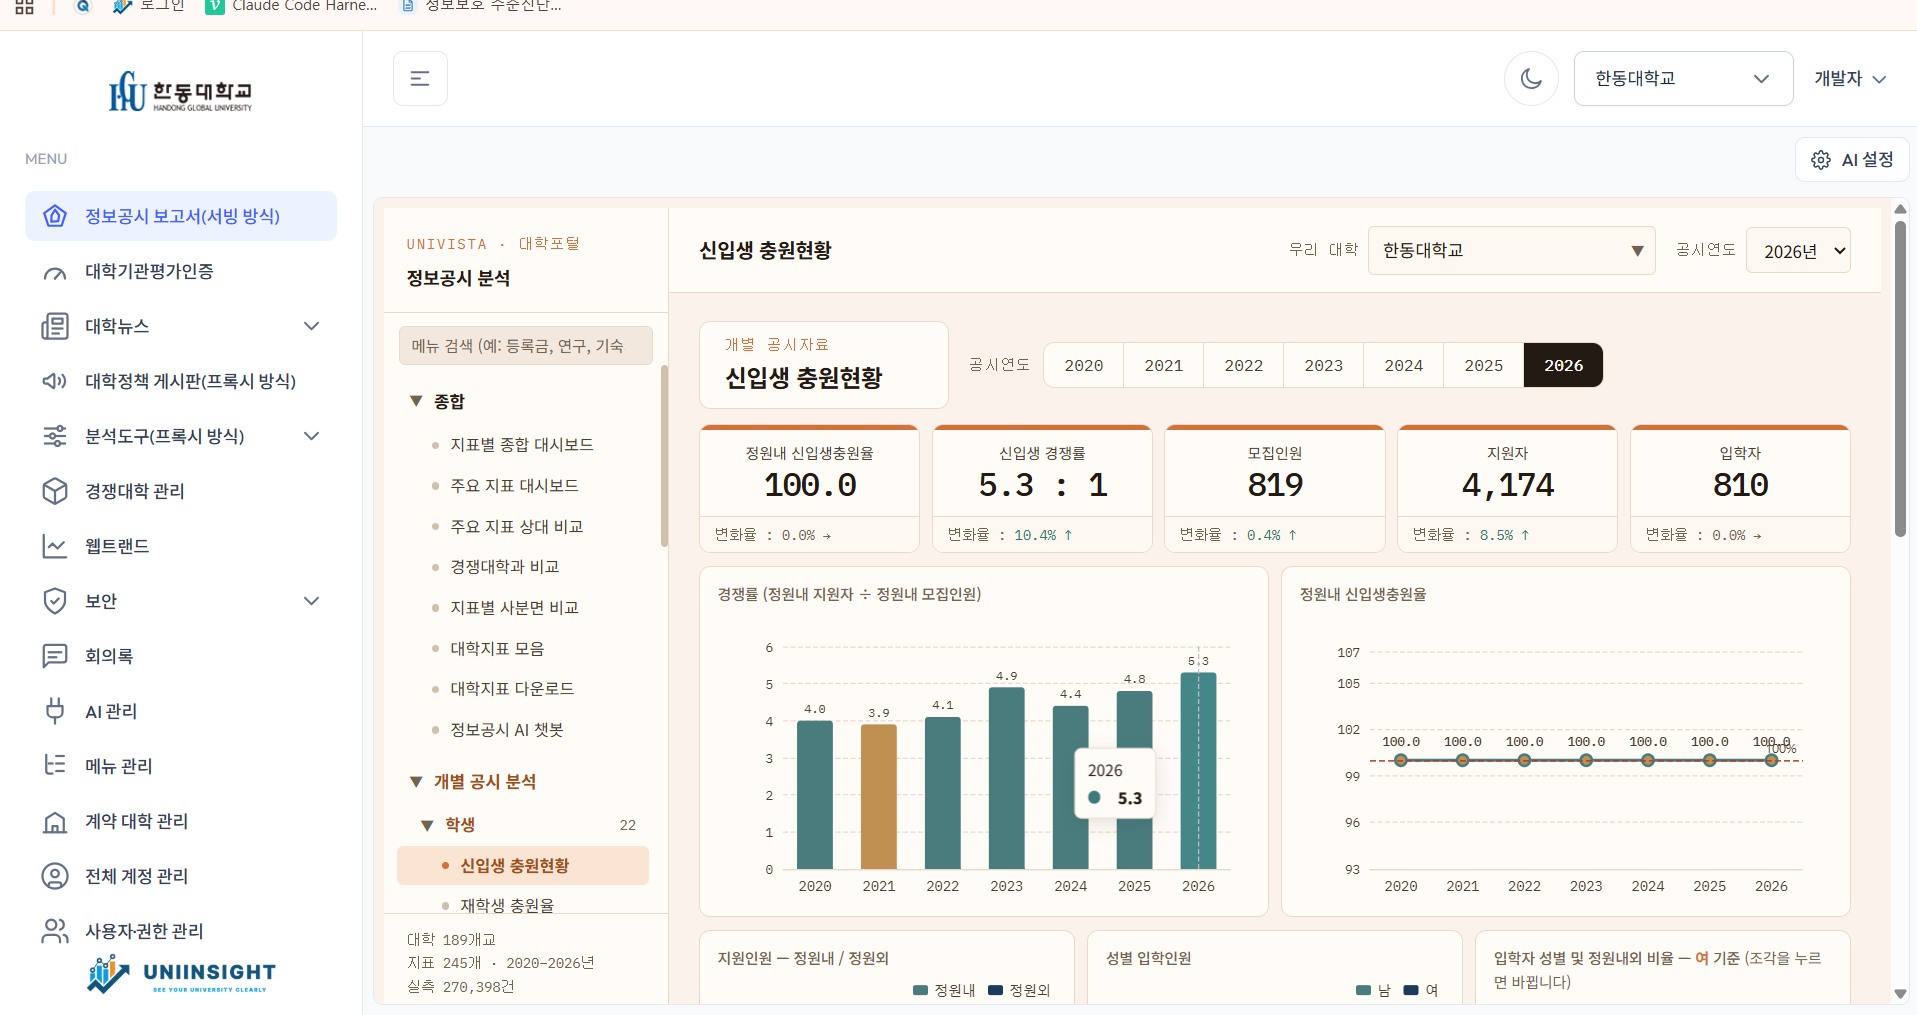The height and width of the screenshot is (1015, 1917).
Task: Select the 2026 year tab
Action: point(1563,365)
